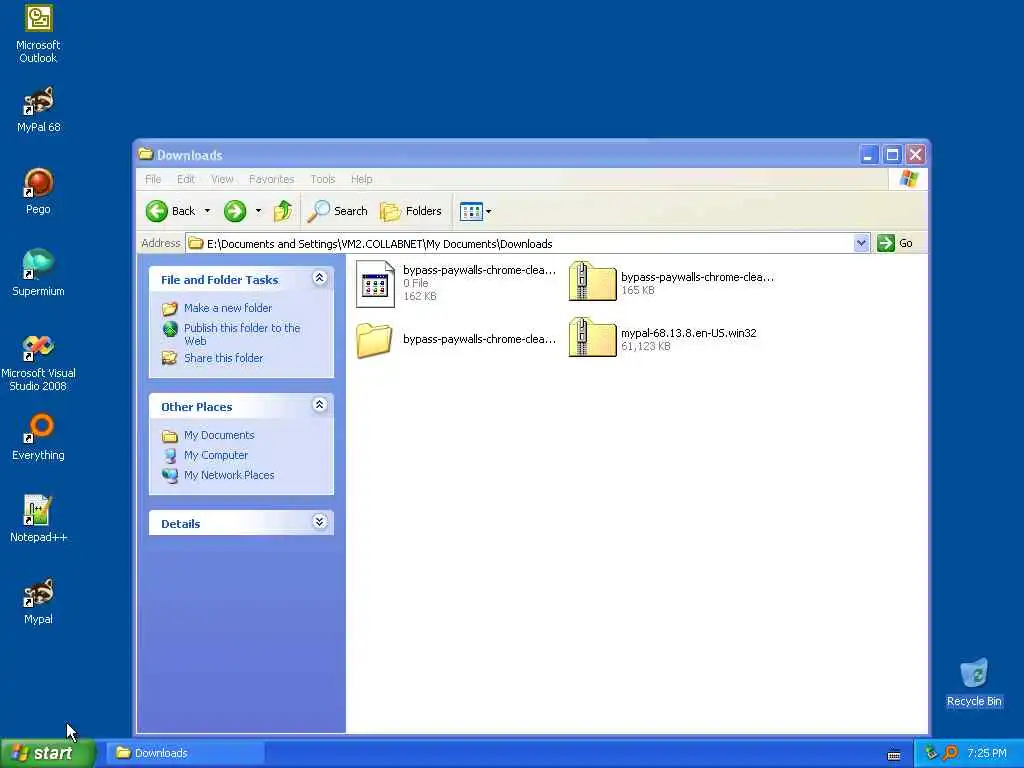The image size is (1024, 768).
Task: Select the Everything search desktop icon
Action: tap(38, 436)
